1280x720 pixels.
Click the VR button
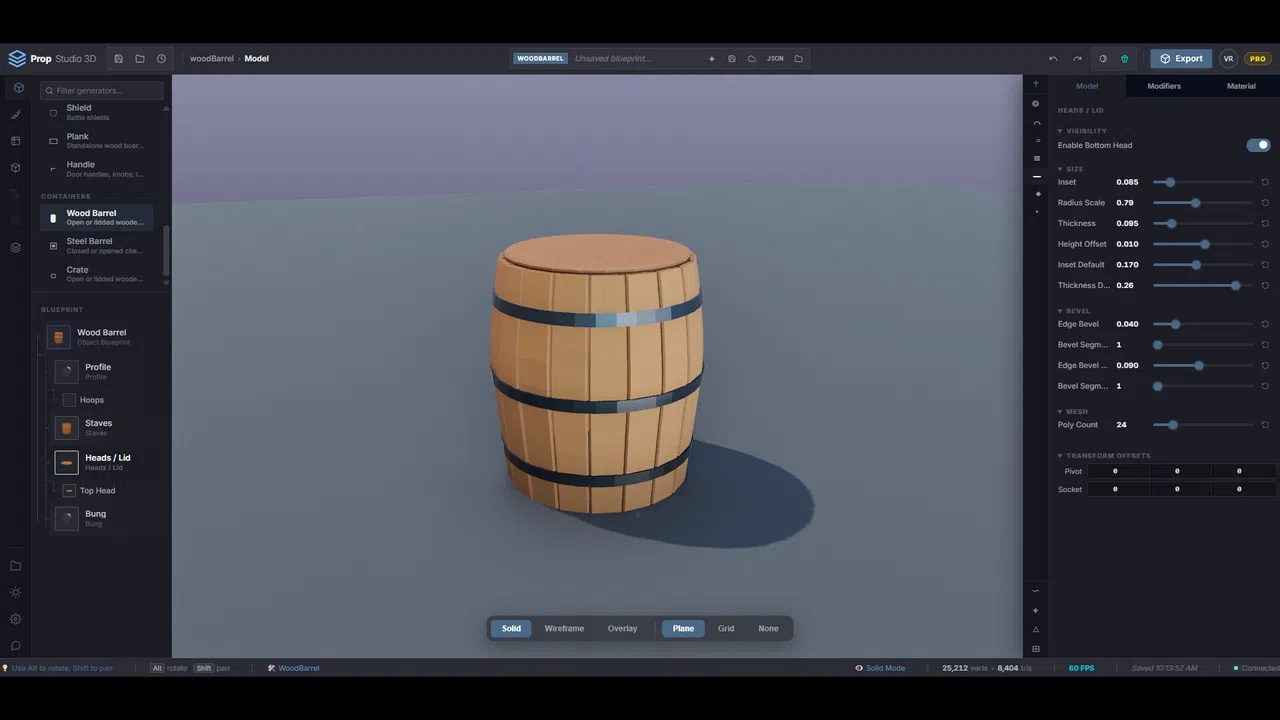pyautogui.click(x=1228, y=59)
